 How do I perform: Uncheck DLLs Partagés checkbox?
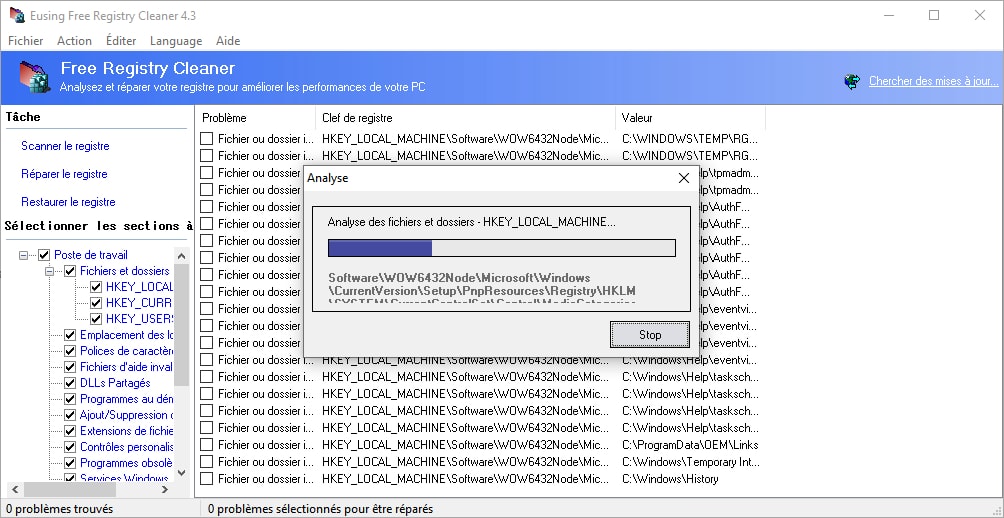pos(70,383)
